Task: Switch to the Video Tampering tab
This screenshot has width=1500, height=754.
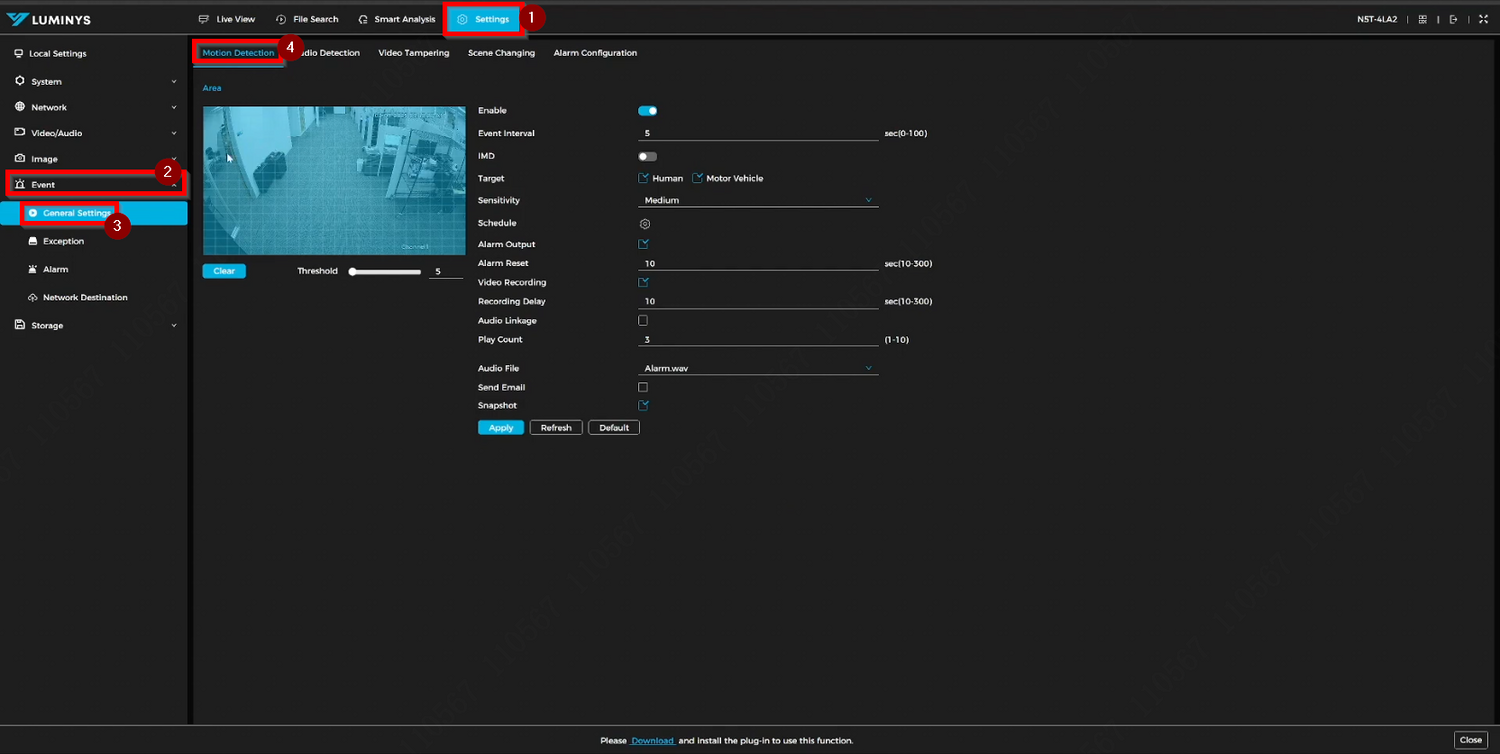Action: point(413,52)
